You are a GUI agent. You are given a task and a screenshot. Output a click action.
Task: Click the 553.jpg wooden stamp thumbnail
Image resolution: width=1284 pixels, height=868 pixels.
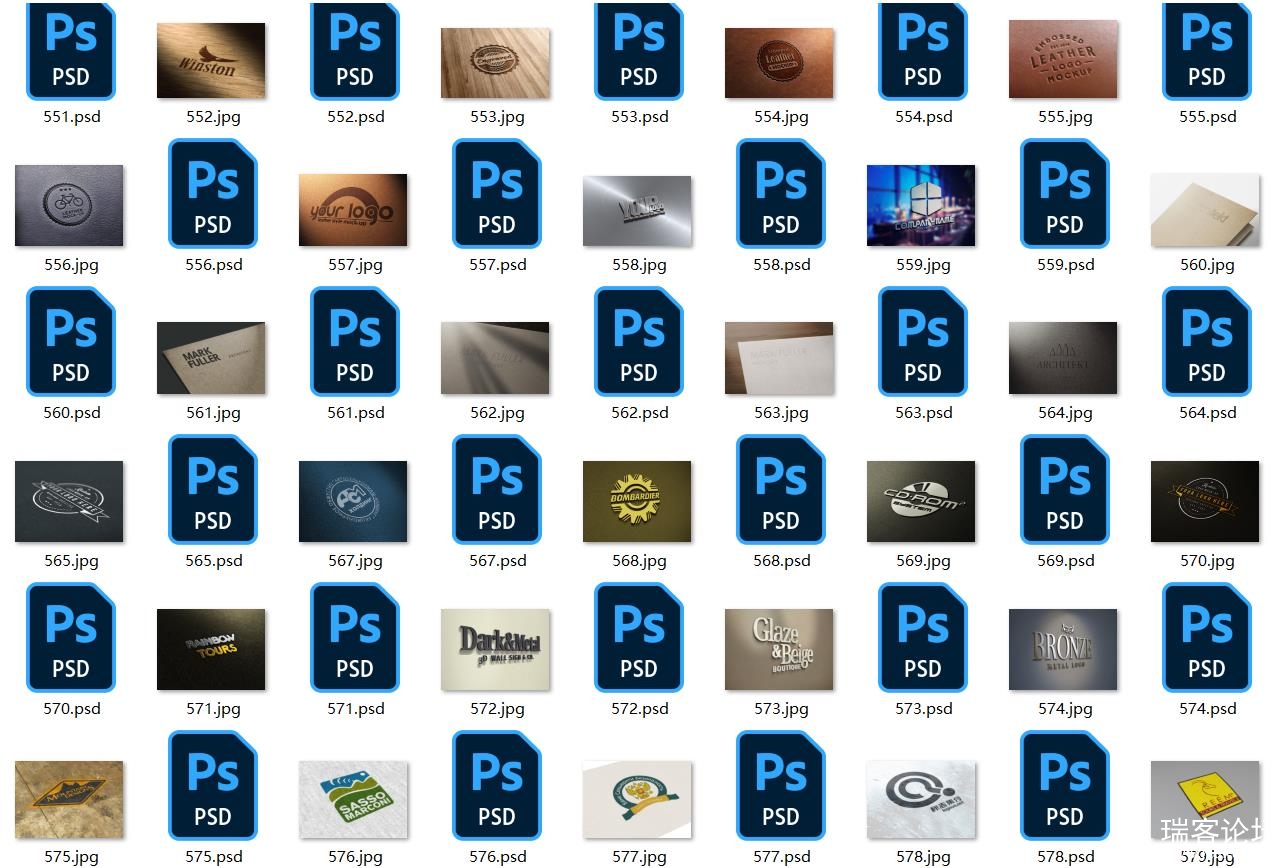point(495,63)
